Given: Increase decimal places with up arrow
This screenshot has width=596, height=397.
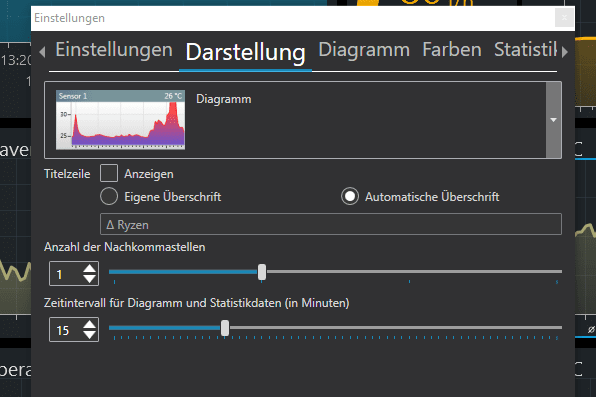Looking at the screenshot, I should pos(90,268).
